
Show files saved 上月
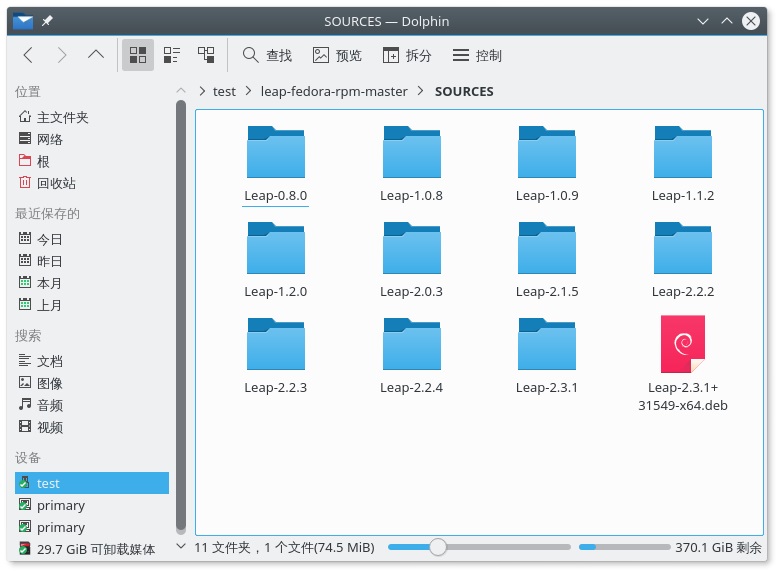point(92,305)
